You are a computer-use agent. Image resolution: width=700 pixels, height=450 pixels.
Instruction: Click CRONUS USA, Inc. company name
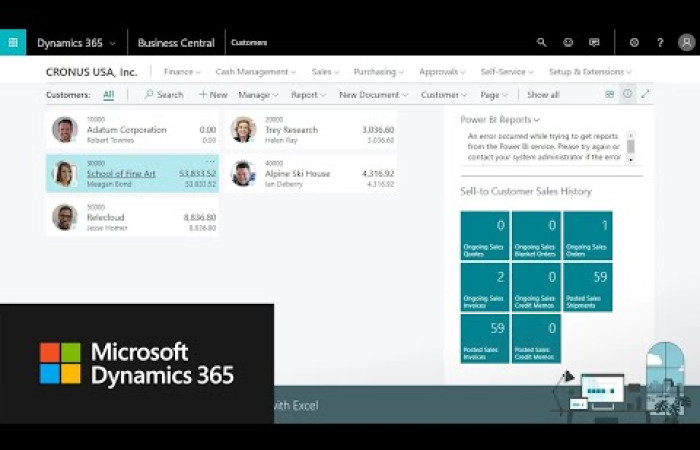(92, 72)
